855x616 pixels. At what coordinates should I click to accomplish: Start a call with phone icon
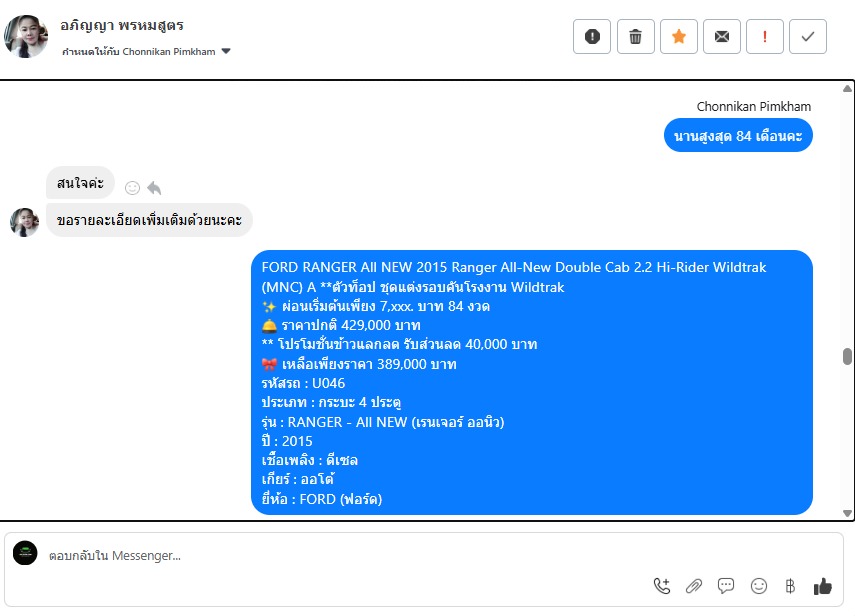coord(662,586)
